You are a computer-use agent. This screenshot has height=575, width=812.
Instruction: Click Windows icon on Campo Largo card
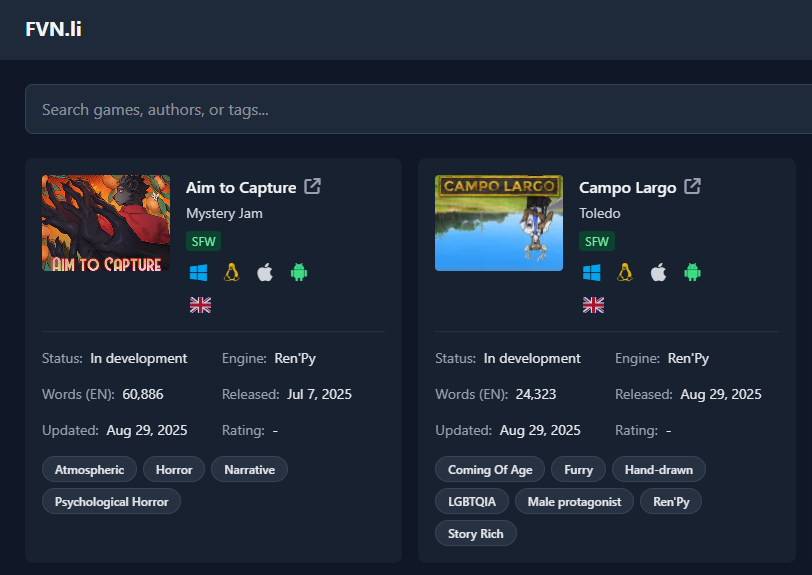(x=592, y=272)
